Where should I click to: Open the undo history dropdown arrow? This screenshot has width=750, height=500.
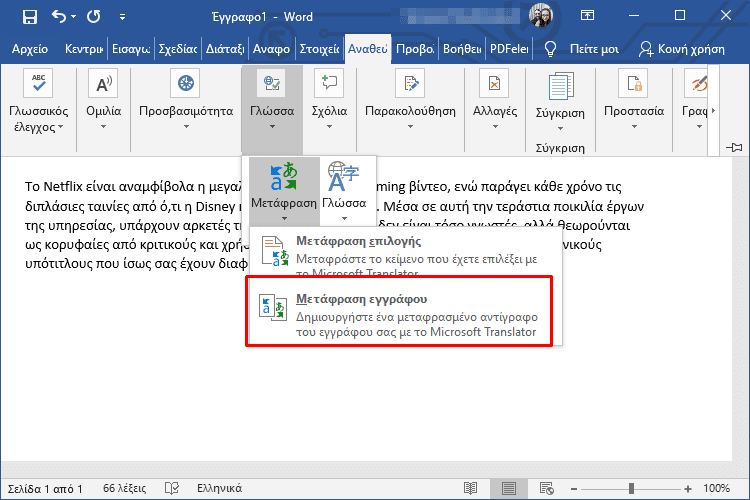tap(73, 17)
